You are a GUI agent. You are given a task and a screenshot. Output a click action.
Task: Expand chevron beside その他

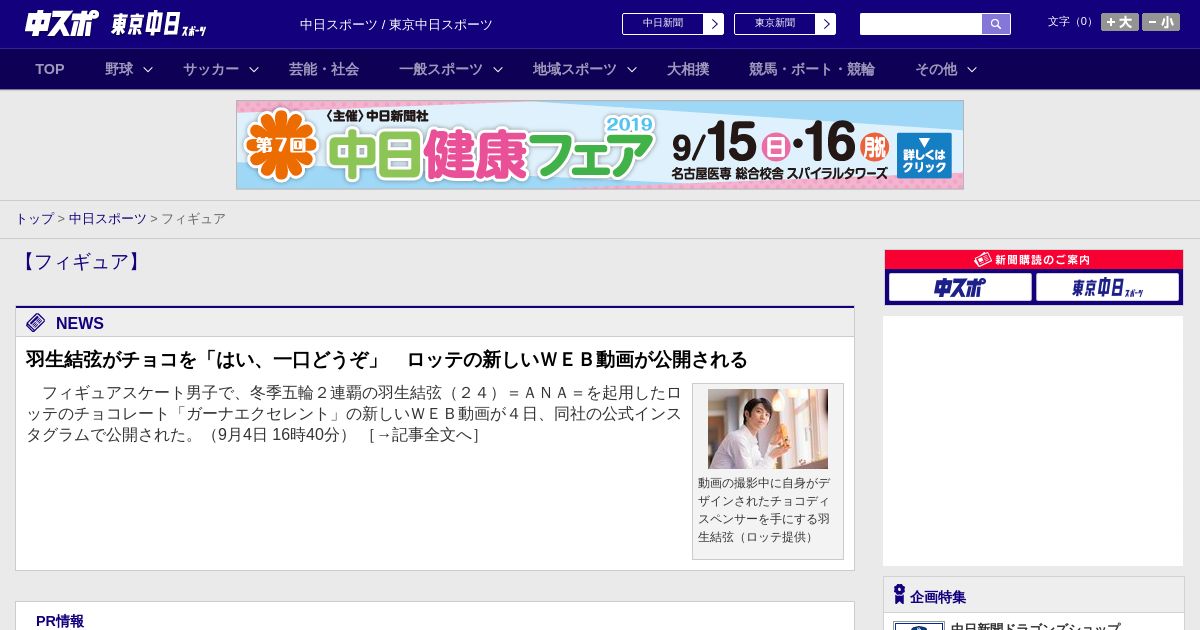pos(972,69)
